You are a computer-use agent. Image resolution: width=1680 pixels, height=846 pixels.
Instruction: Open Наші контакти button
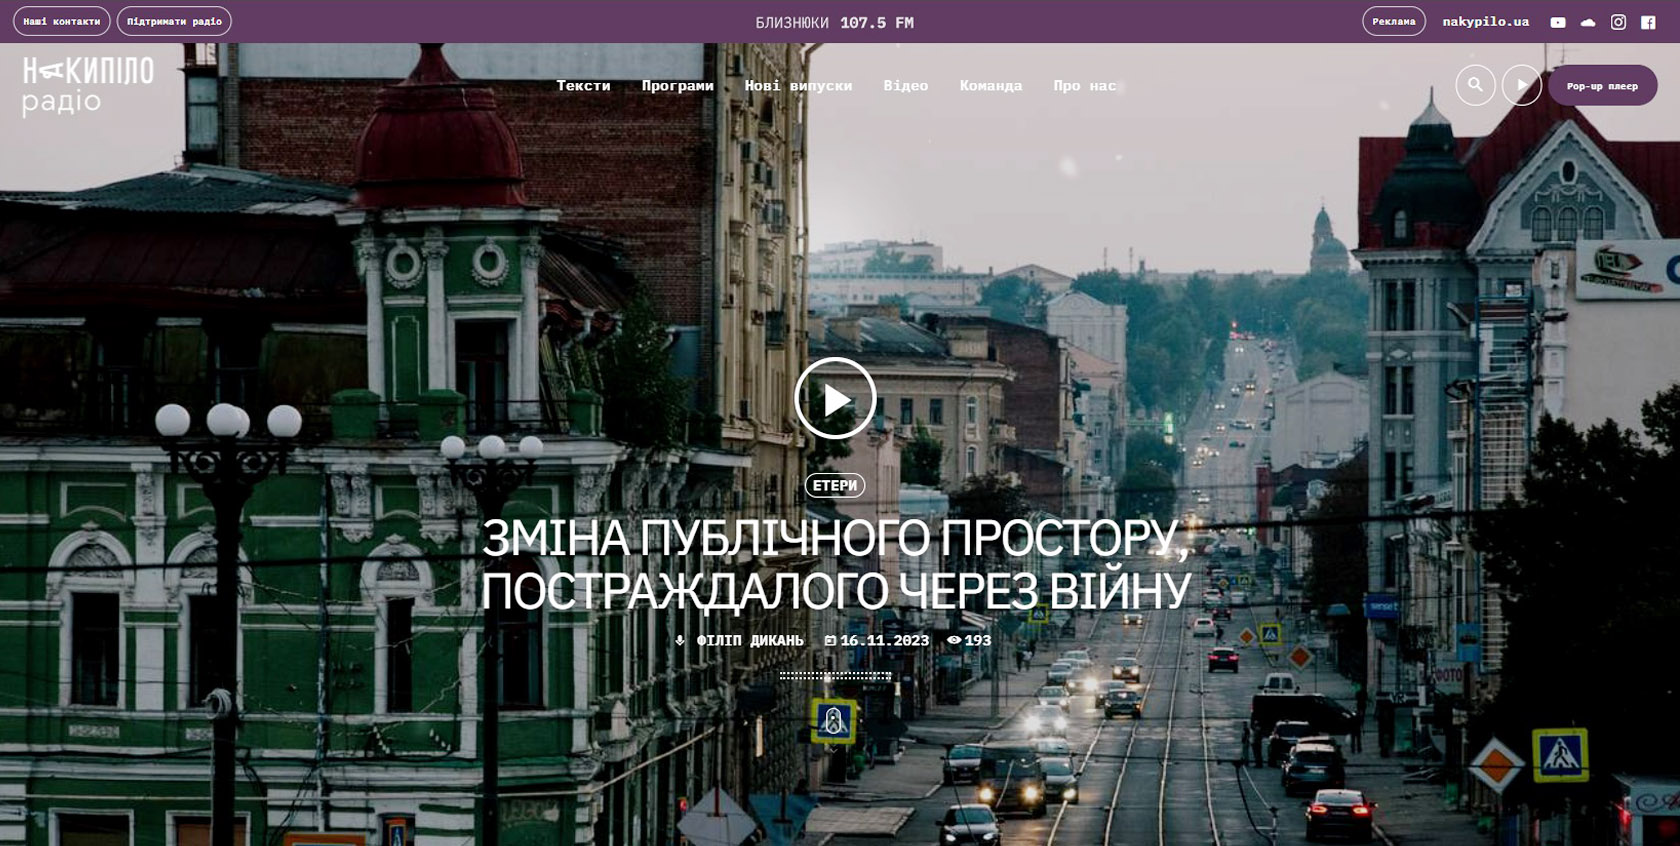(62, 21)
